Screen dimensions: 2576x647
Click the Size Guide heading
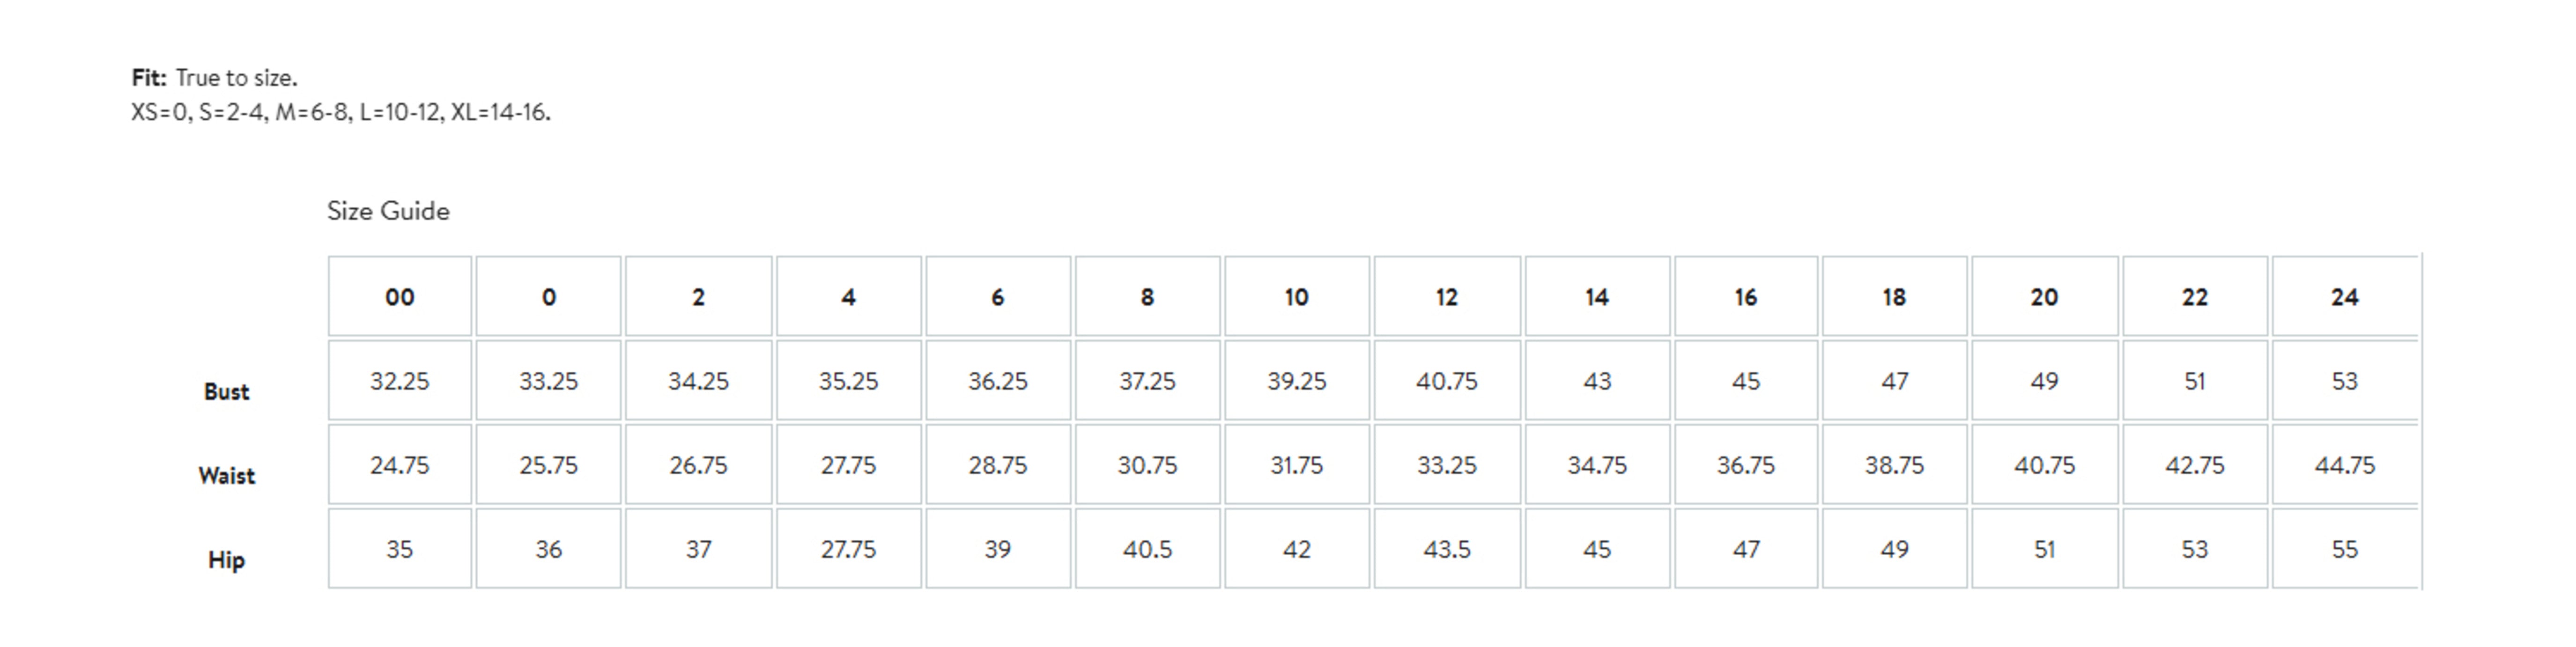tap(388, 211)
